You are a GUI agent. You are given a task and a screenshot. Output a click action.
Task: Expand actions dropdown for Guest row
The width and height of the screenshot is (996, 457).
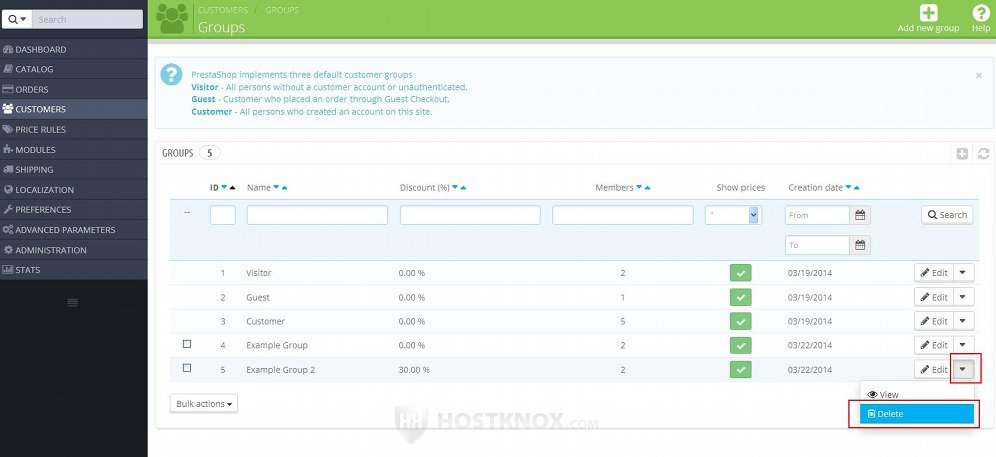(964, 297)
